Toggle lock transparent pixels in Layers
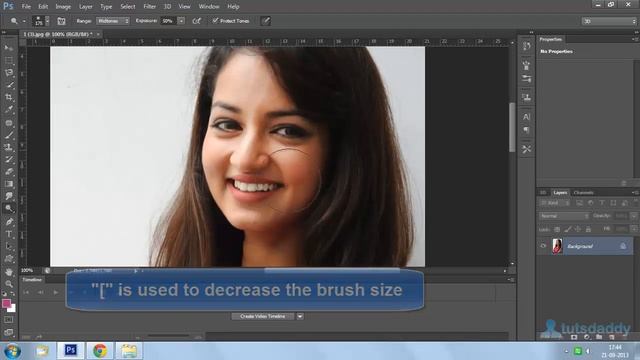The image size is (640, 360). tap(557, 230)
